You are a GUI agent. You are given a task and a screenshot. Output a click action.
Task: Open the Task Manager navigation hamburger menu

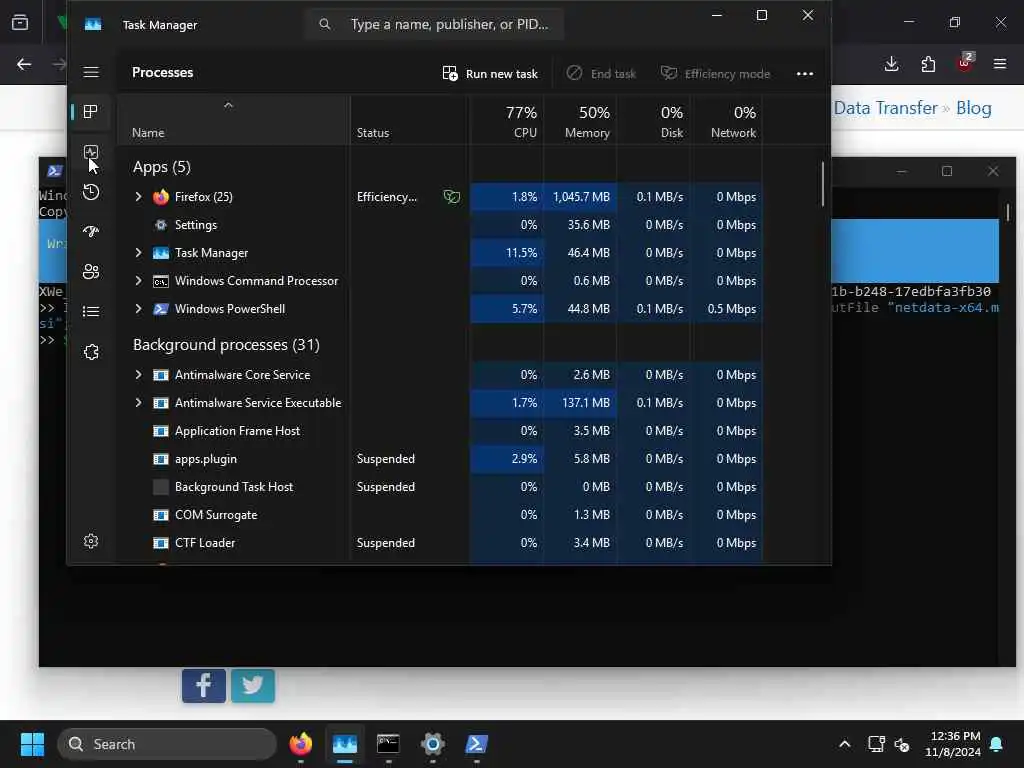tap(91, 72)
